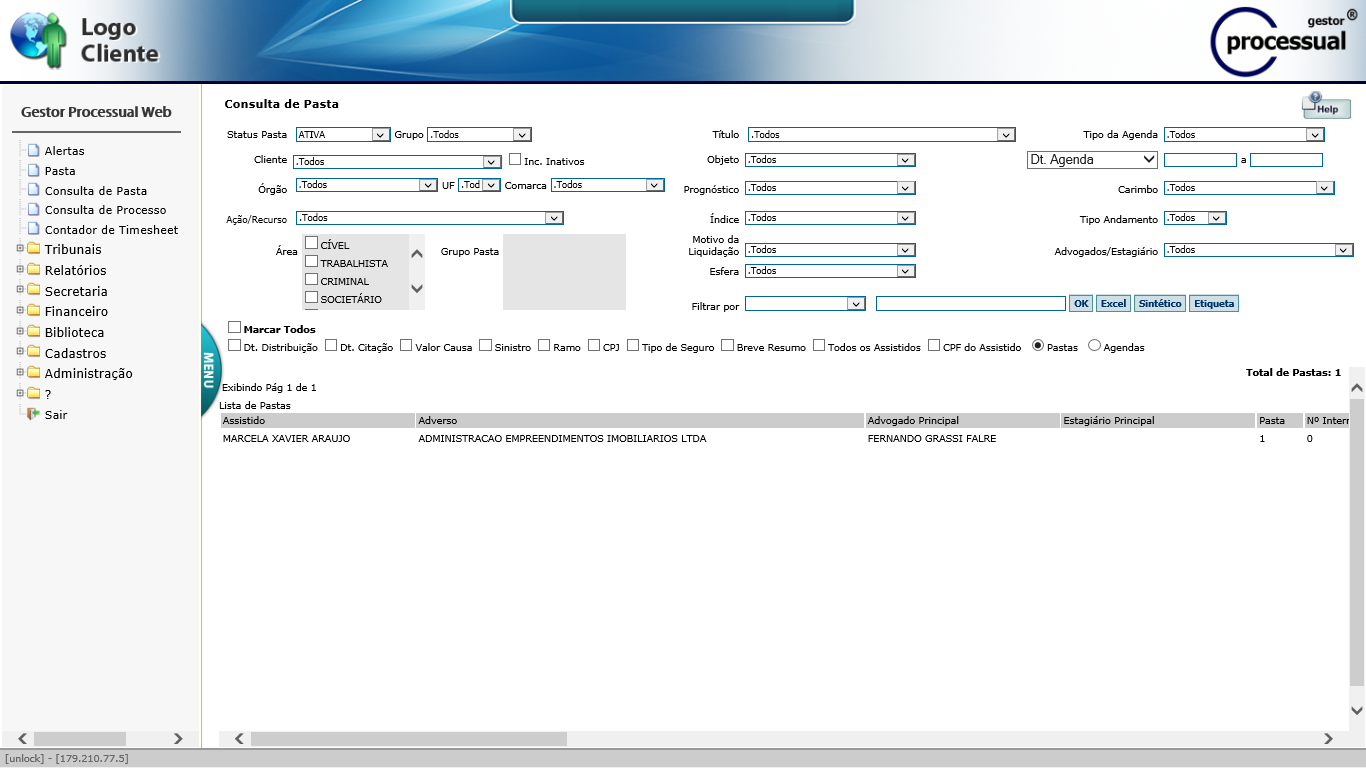Expand the Cadastros tree node
Image resolution: width=1366 pixels, height=768 pixels.
[x=20, y=353]
